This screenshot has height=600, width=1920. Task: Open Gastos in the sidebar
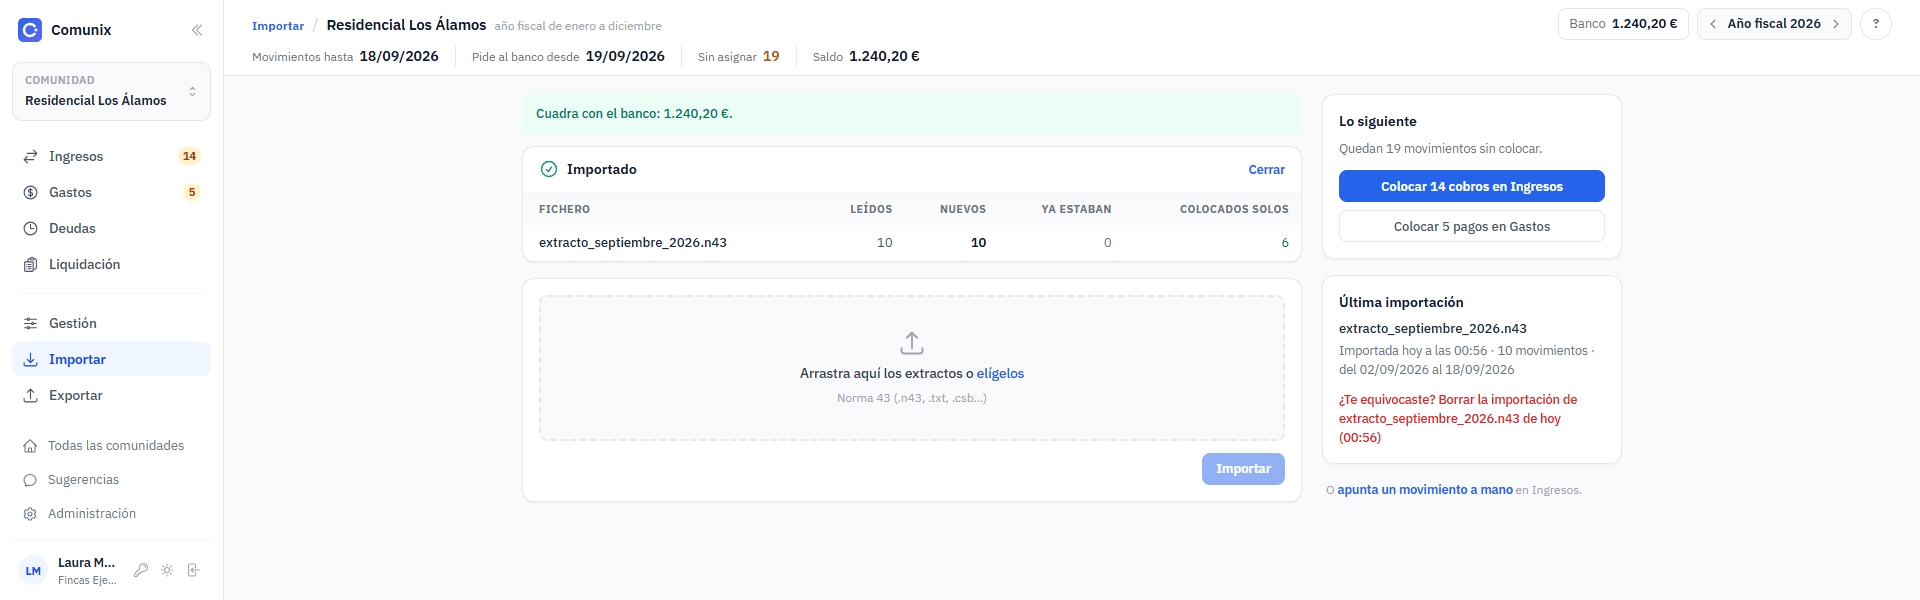[111, 192]
